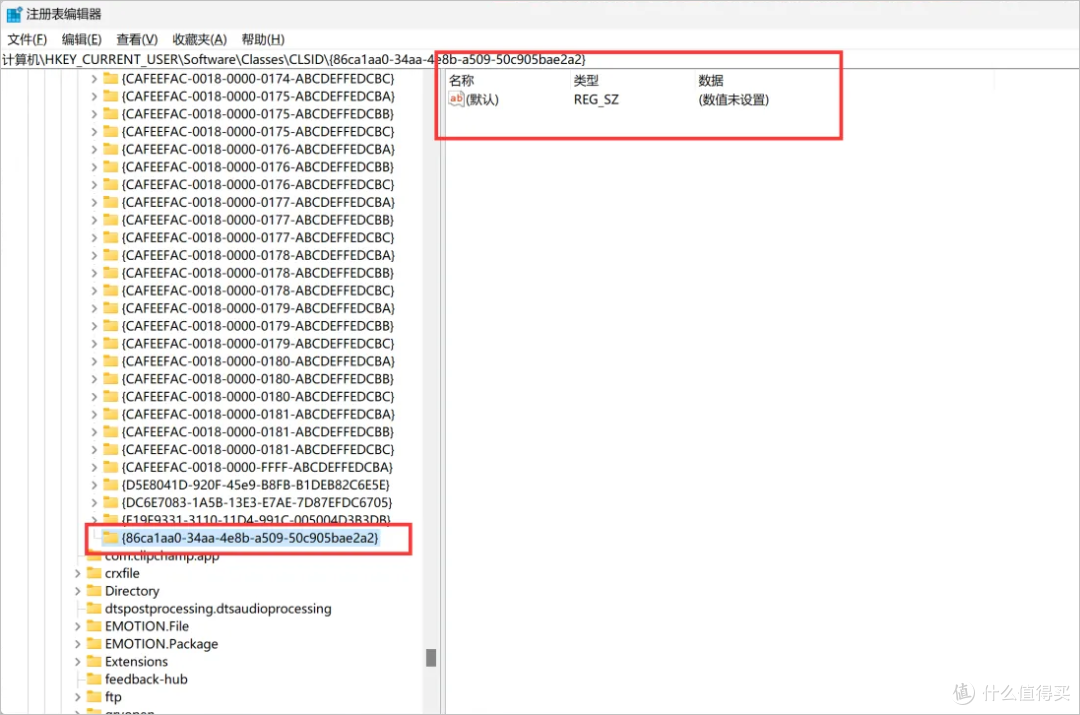
Task: Expand the ftp key
Action: click(x=77, y=697)
